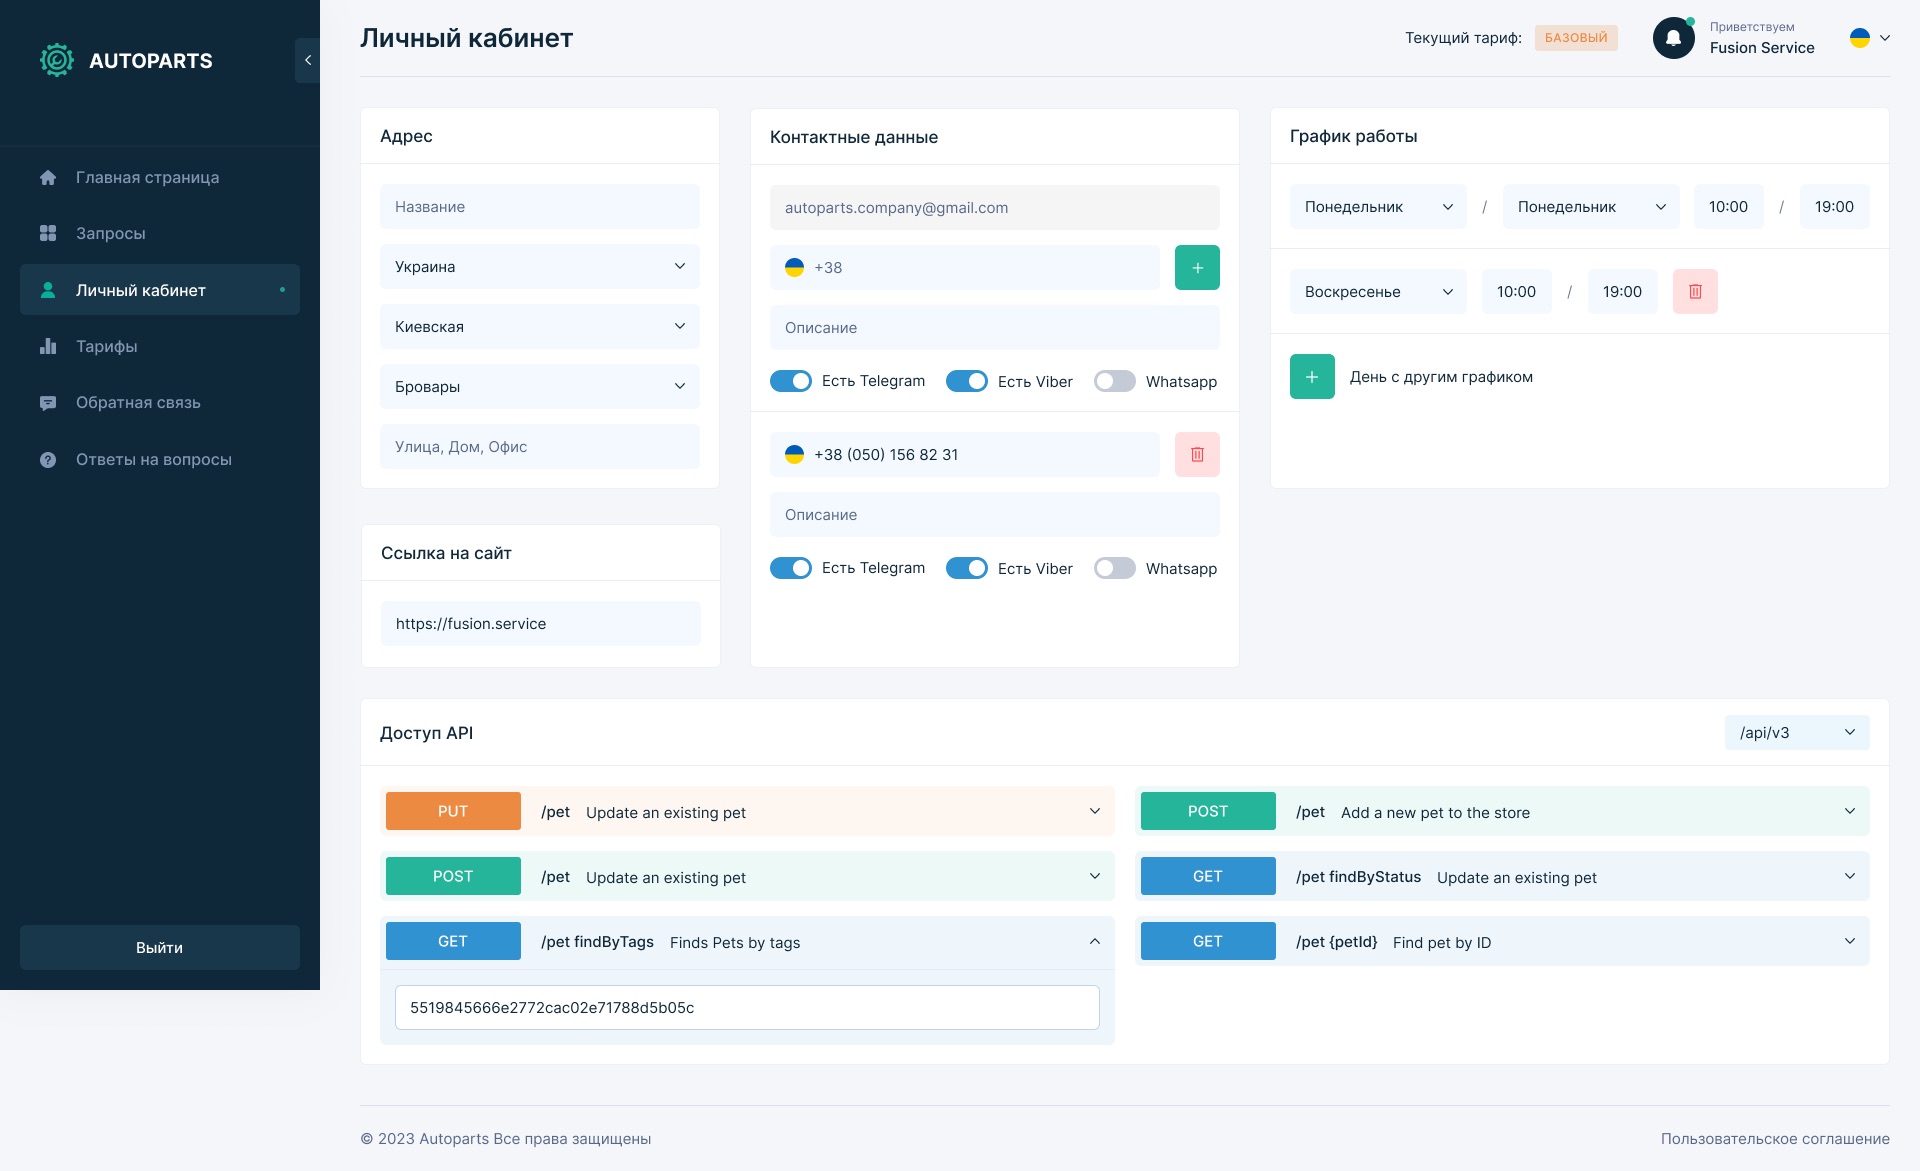1920x1171 pixels.
Task: Click the Выйти logout menu item
Action: (x=159, y=946)
